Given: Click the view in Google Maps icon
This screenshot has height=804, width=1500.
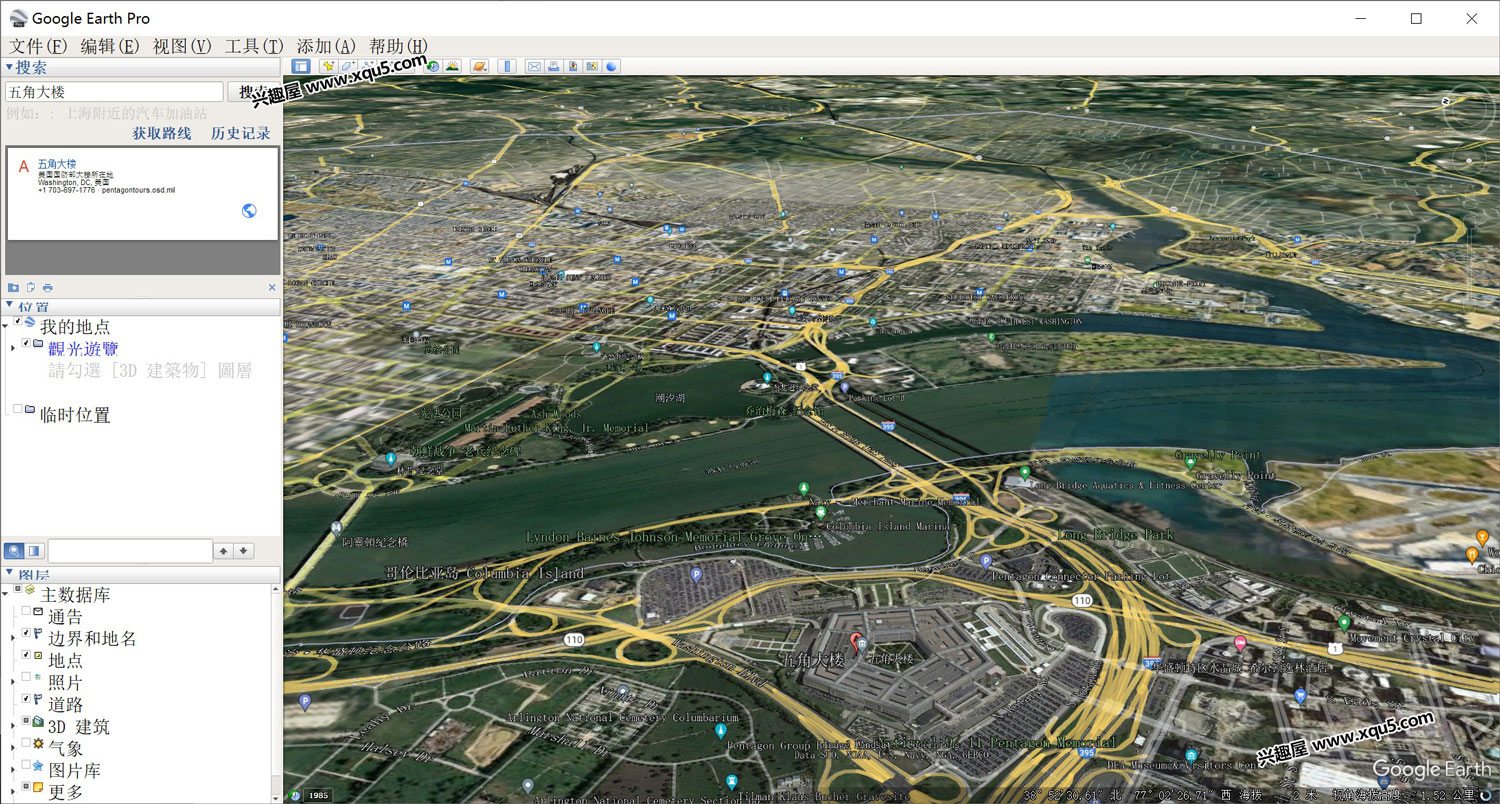Looking at the screenshot, I should [x=592, y=66].
